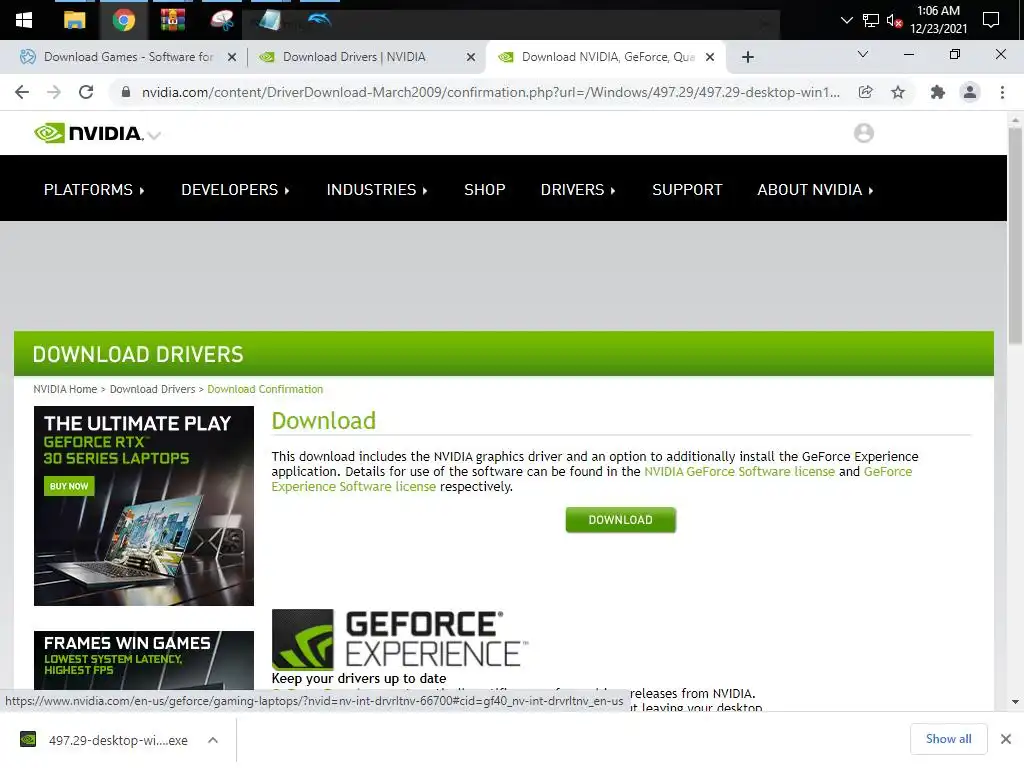Open the NVIDIA GeForce Software license link
The height and width of the screenshot is (768, 1024).
(739, 472)
